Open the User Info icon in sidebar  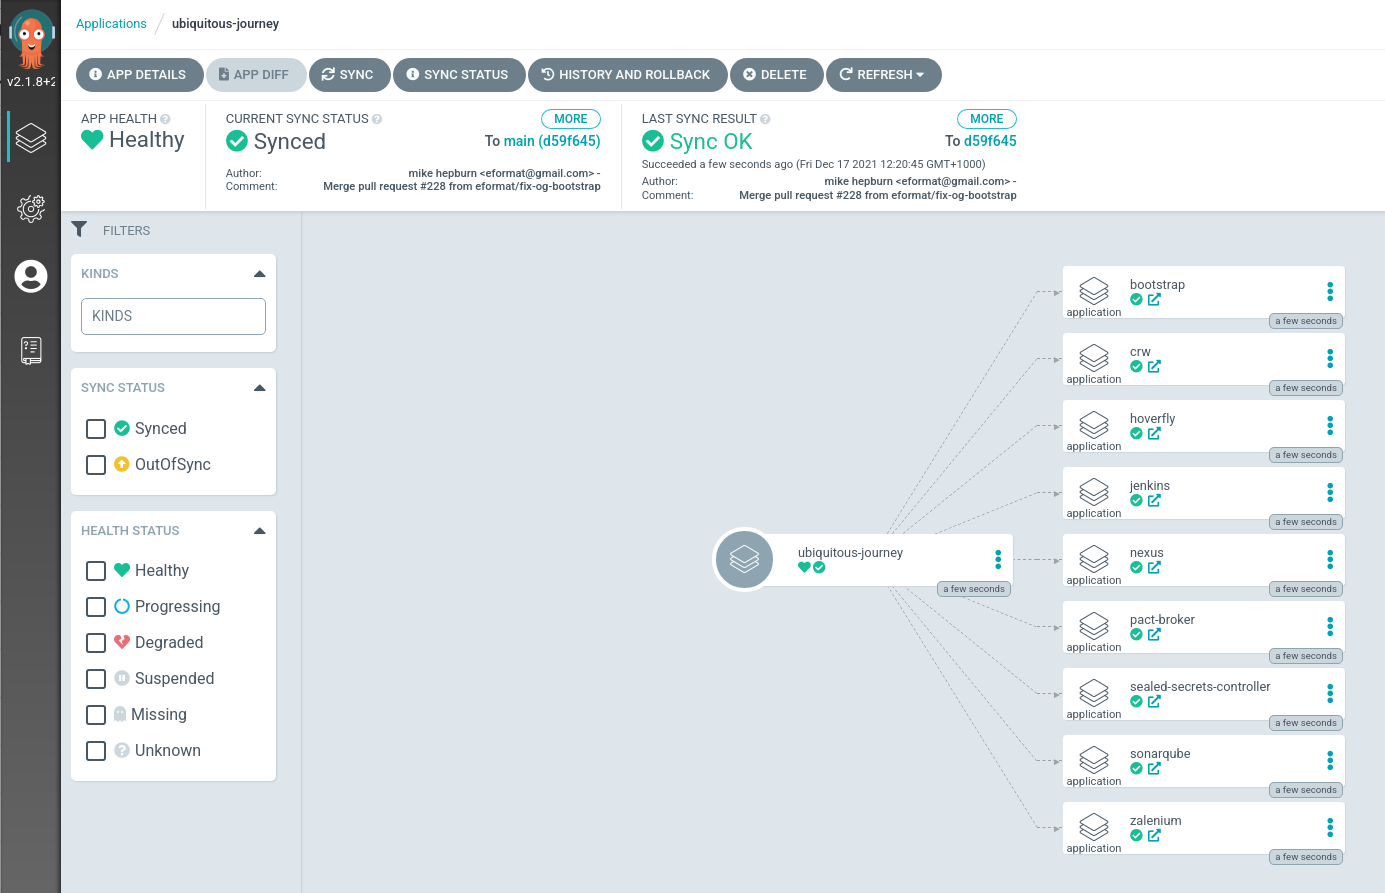[31, 276]
